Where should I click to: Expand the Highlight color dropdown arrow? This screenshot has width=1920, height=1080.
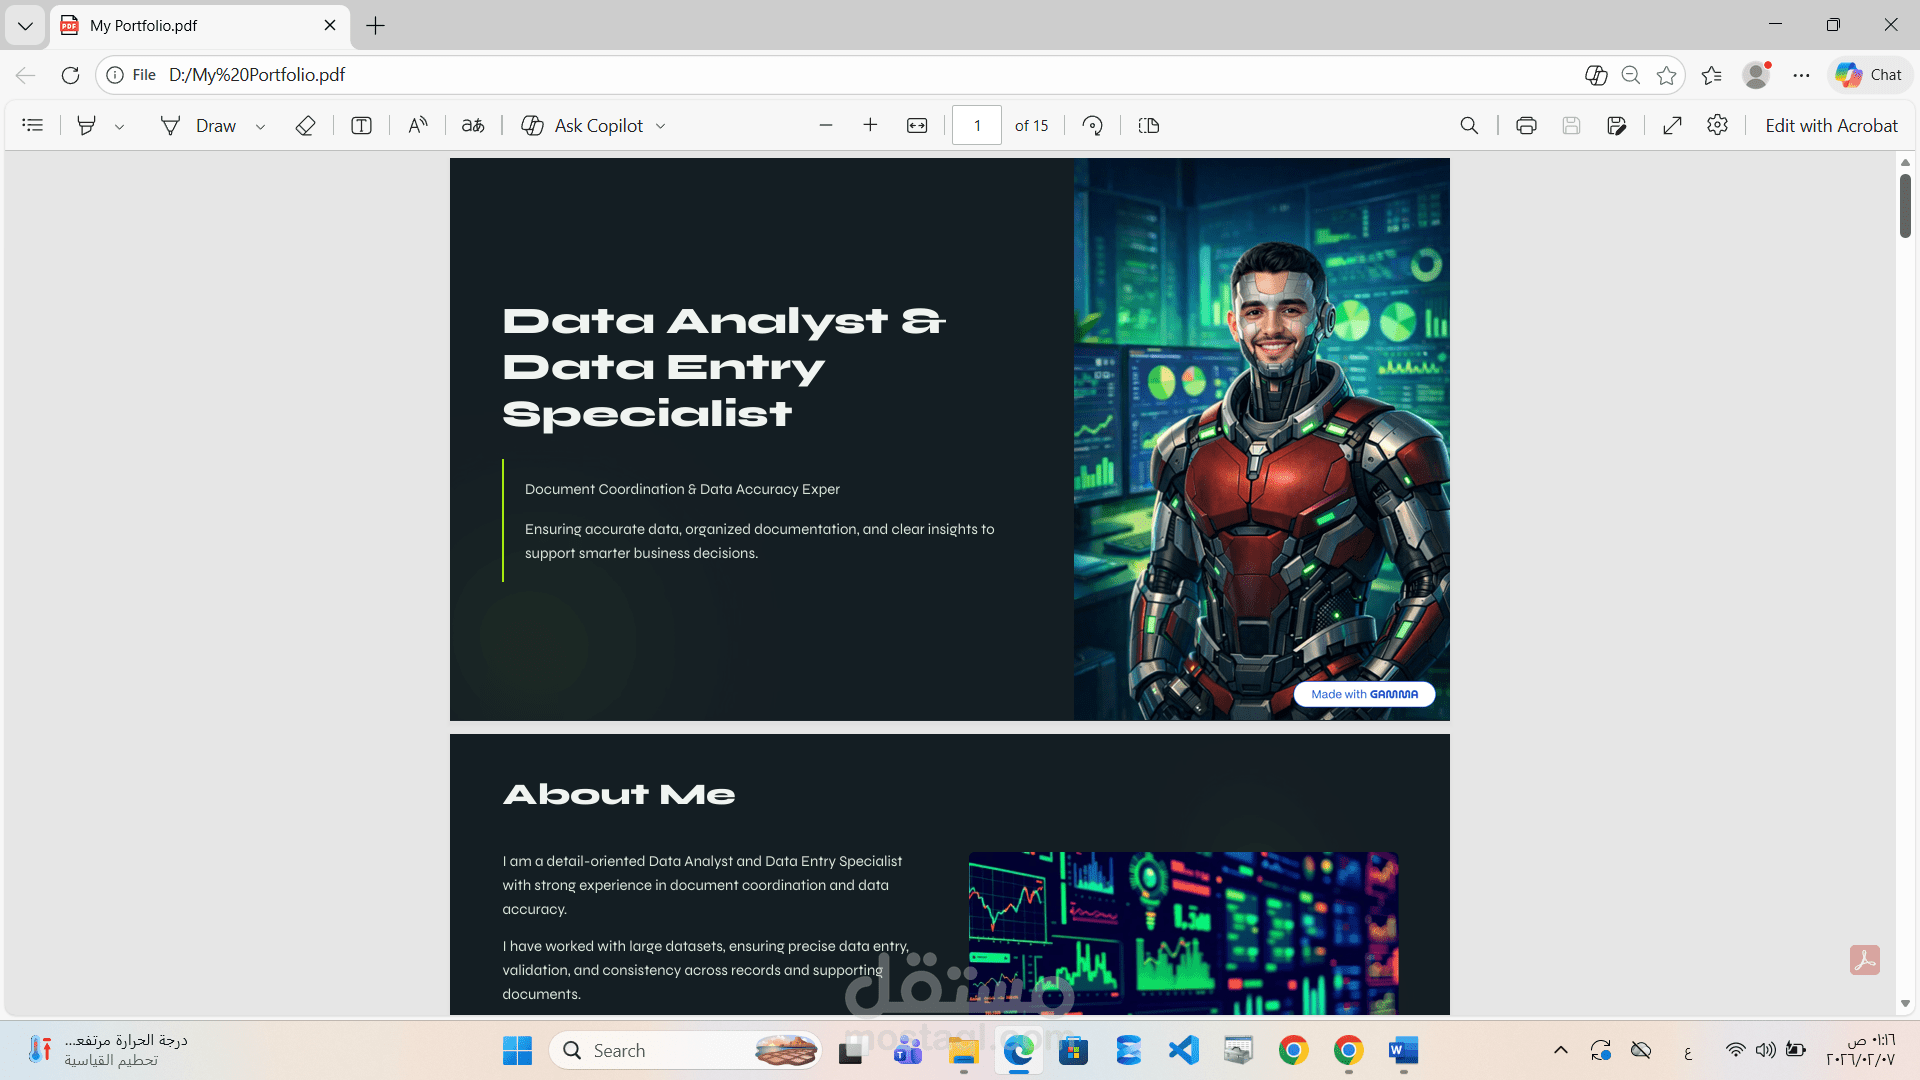(x=119, y=127)
